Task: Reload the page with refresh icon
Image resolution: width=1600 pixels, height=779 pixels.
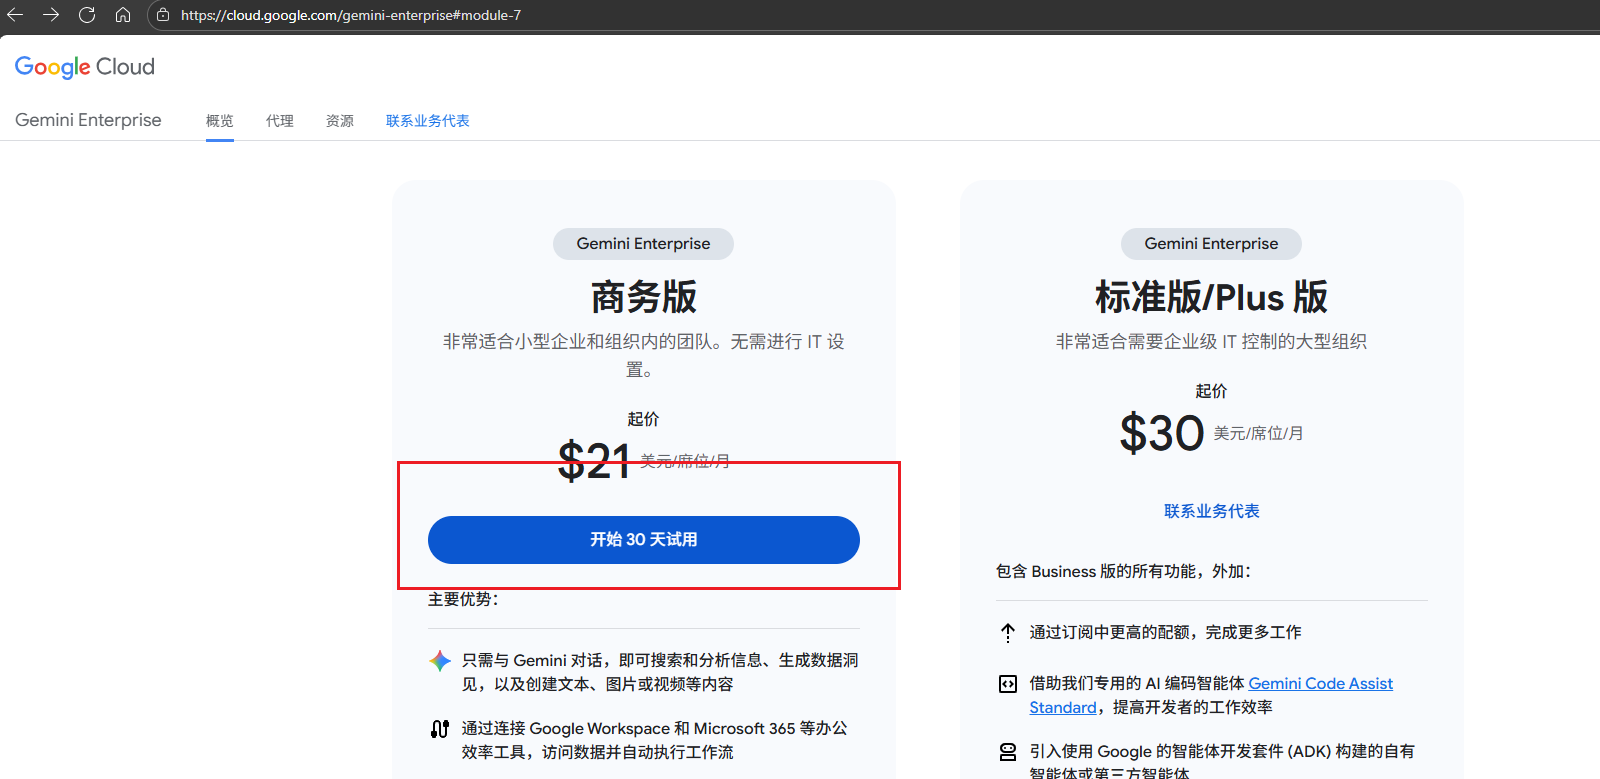Action: pyautogui.click(x=87, y=15)
